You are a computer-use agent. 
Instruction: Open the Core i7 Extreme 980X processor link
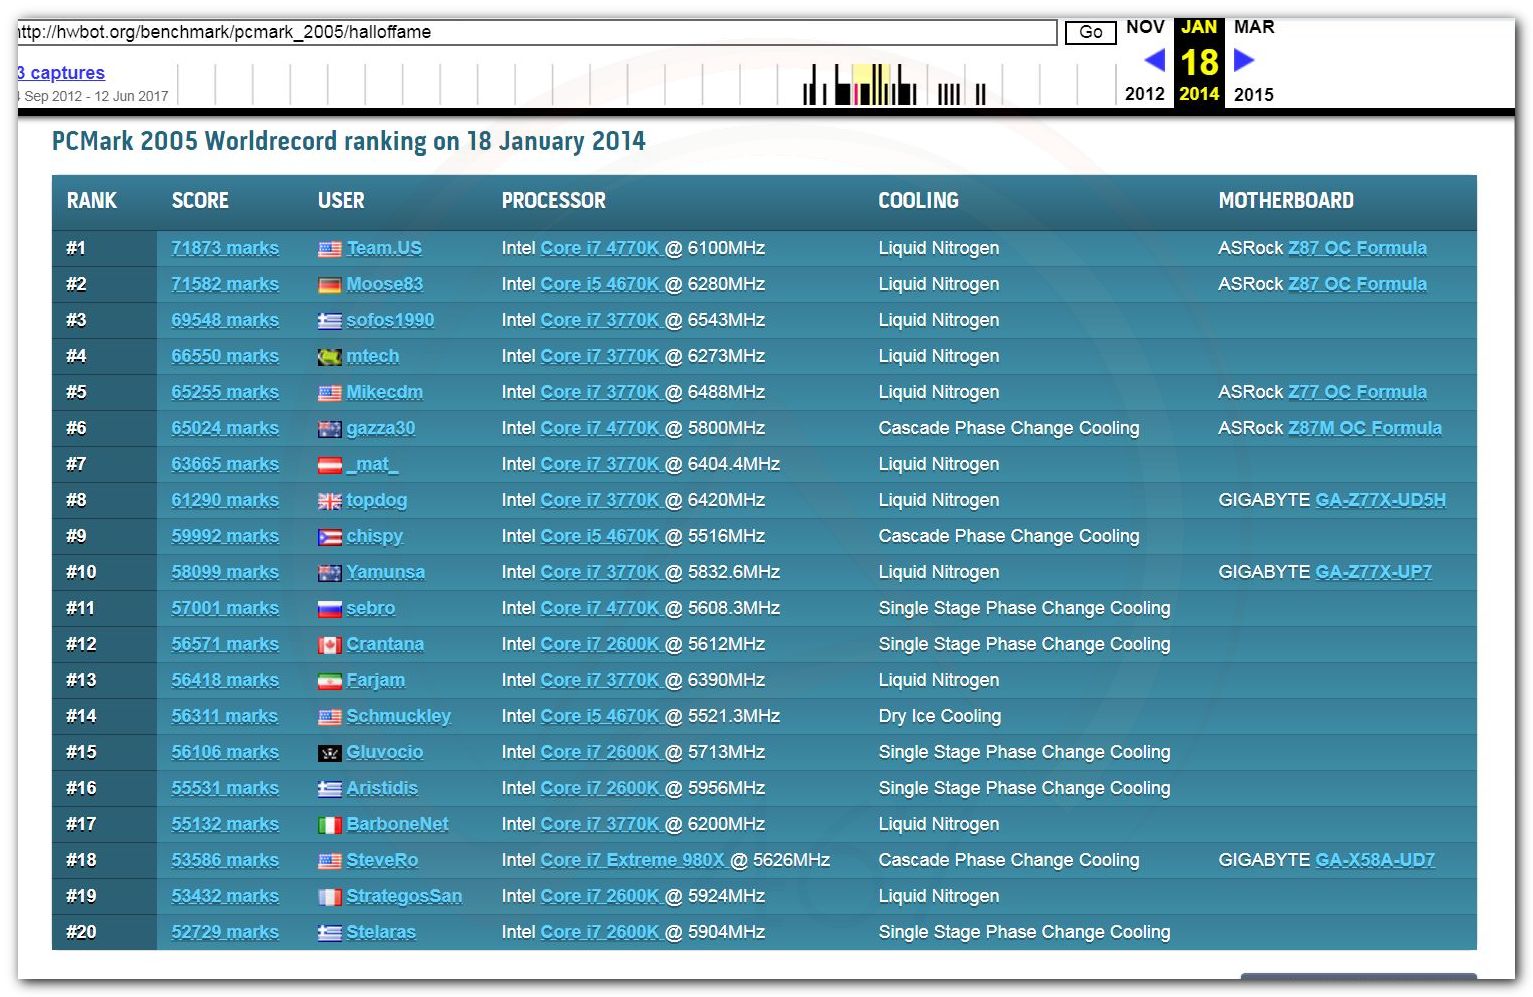tap(632, 860)
